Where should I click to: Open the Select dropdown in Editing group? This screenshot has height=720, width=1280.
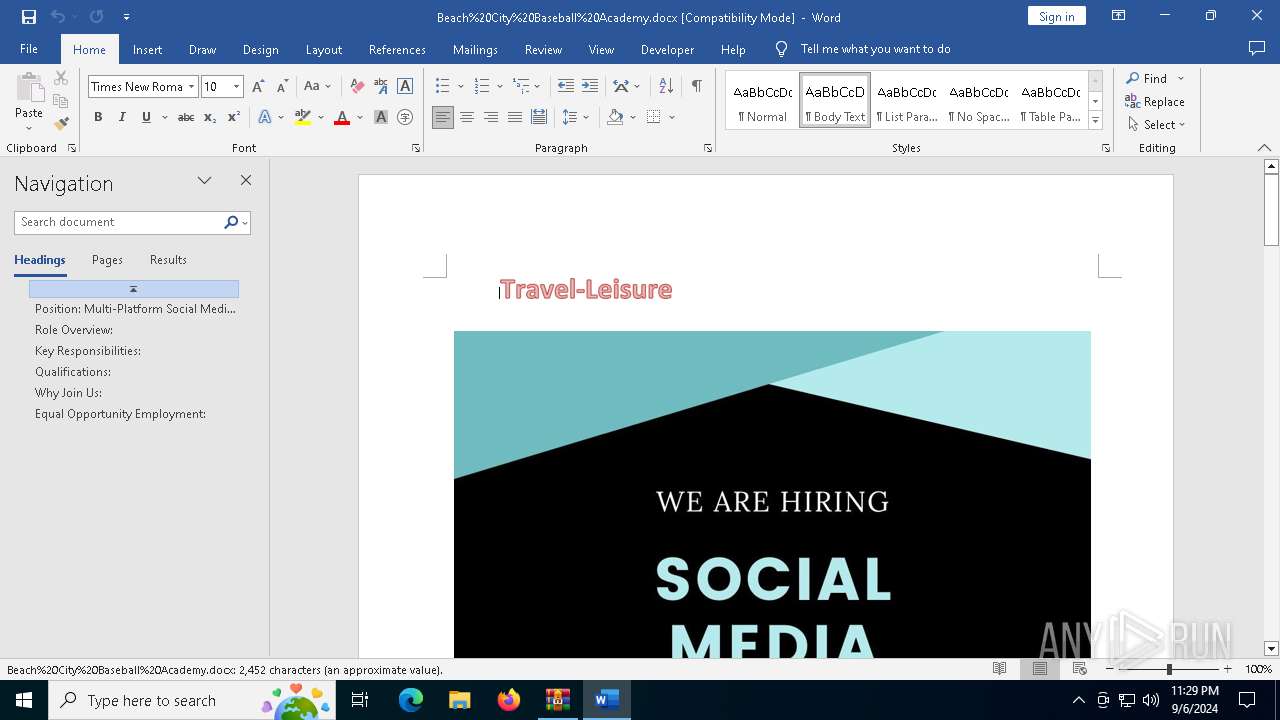pyautogui.click(x=1156, y=125)
